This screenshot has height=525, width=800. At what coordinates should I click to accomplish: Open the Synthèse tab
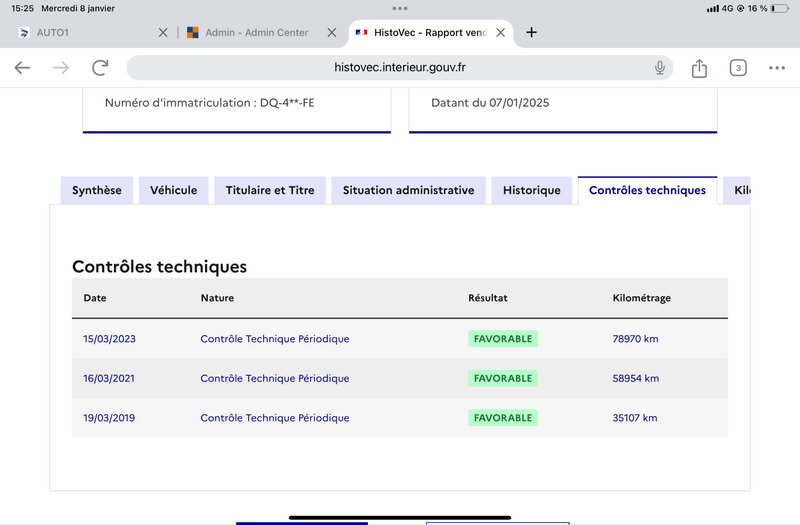[x=97, y=190]
